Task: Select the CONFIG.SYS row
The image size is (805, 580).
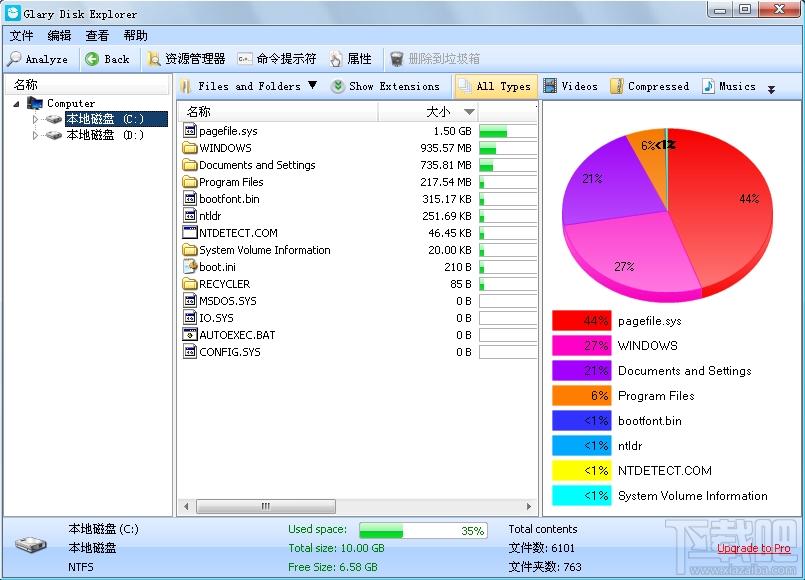Action: point(358,352)
